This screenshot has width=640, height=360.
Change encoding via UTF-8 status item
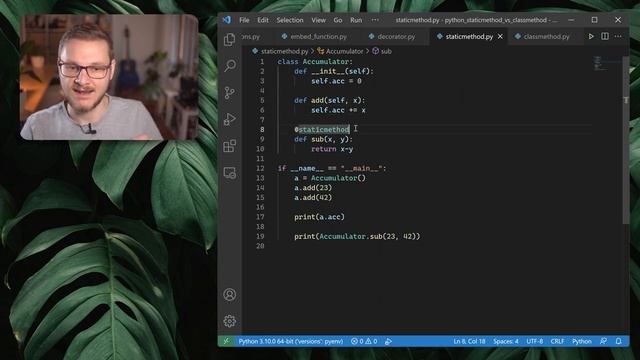535,341
